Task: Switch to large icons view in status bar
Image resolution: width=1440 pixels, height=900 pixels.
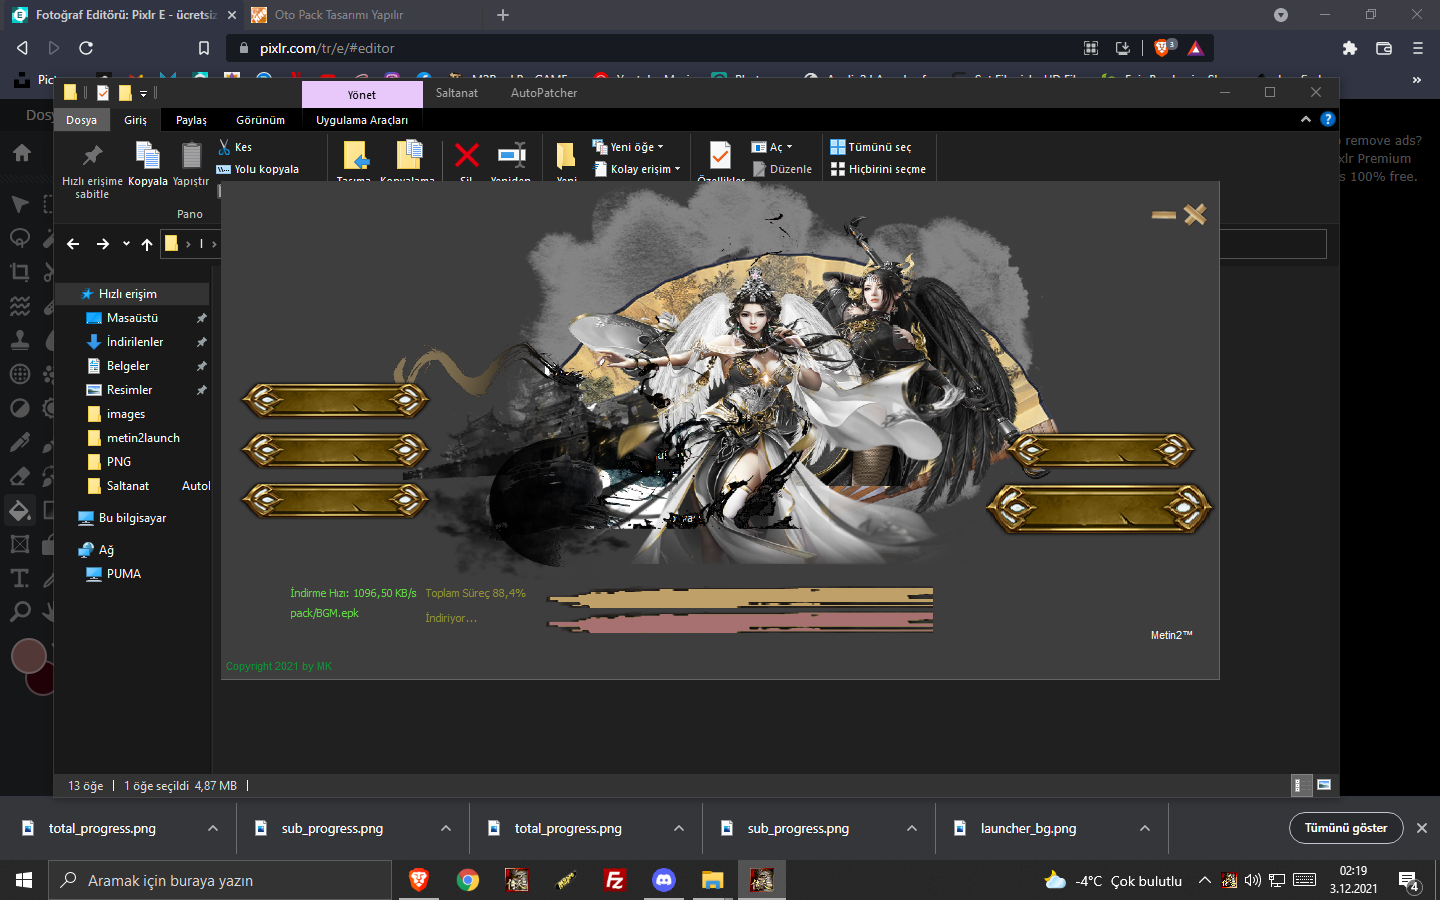Action: (x=1324, y=785)
